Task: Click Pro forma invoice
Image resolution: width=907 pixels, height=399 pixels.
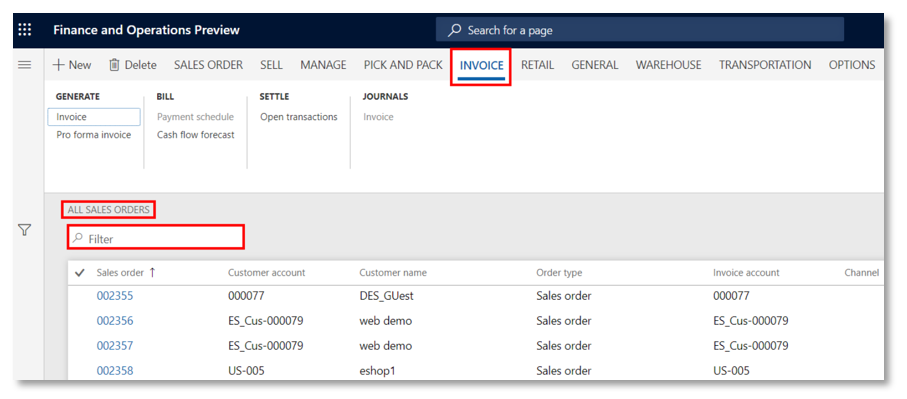Action: [94, 135]
